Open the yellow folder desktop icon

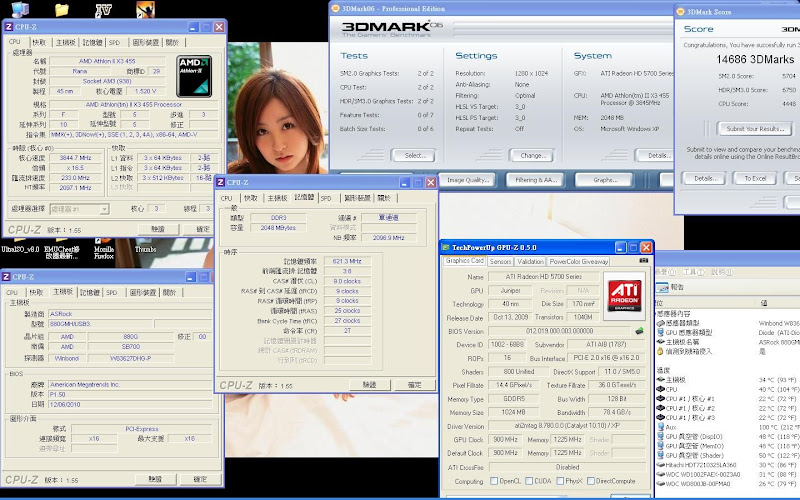point(62,9)
